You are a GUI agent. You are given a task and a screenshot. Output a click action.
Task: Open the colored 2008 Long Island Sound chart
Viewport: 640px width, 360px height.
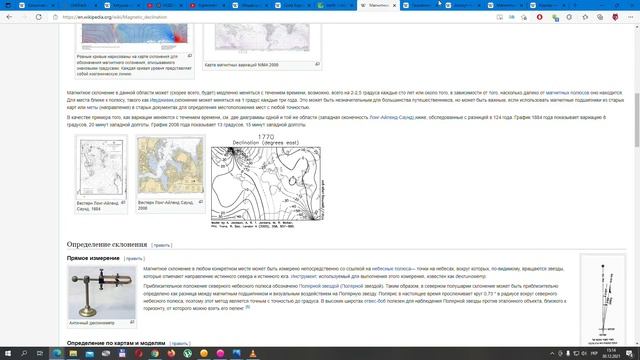(171, 165)
